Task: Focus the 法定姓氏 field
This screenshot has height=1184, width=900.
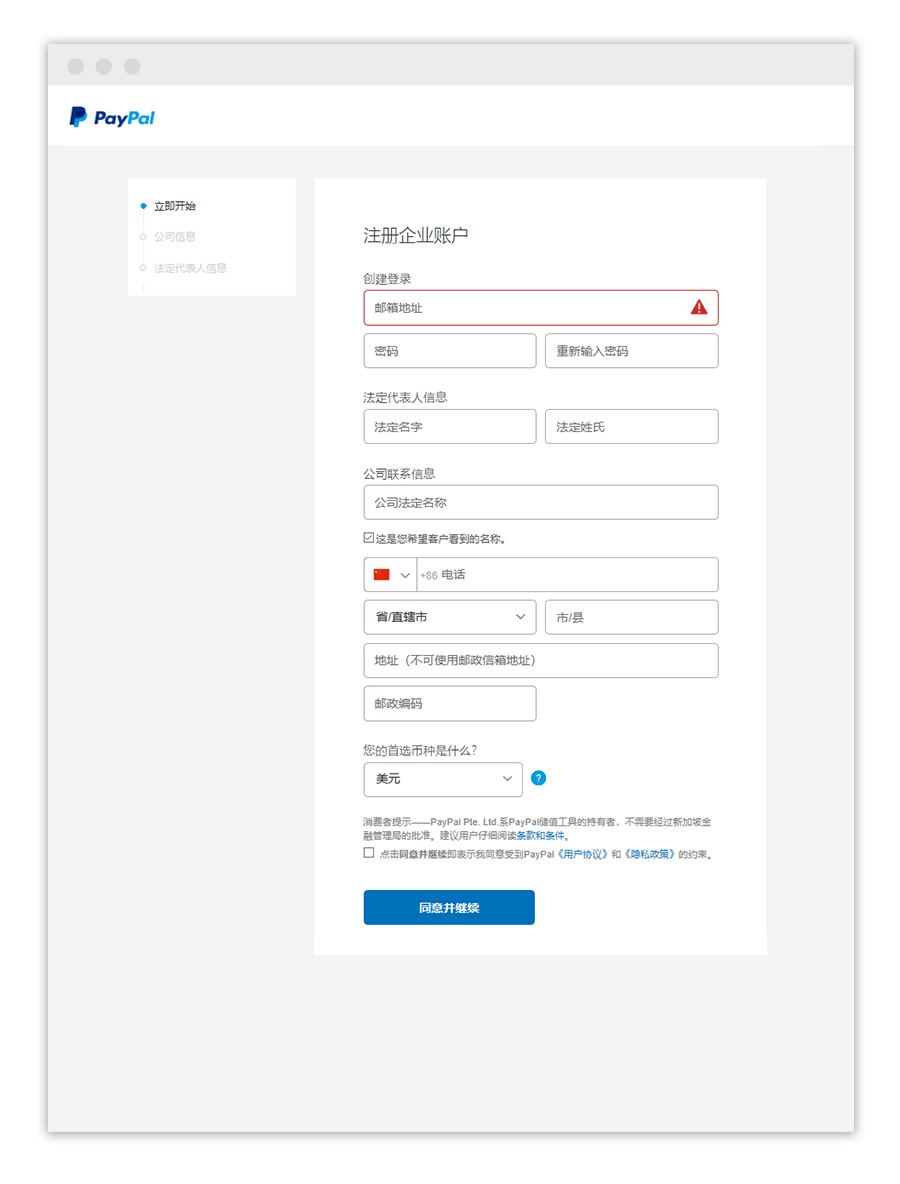Action: tap(632, 427)
